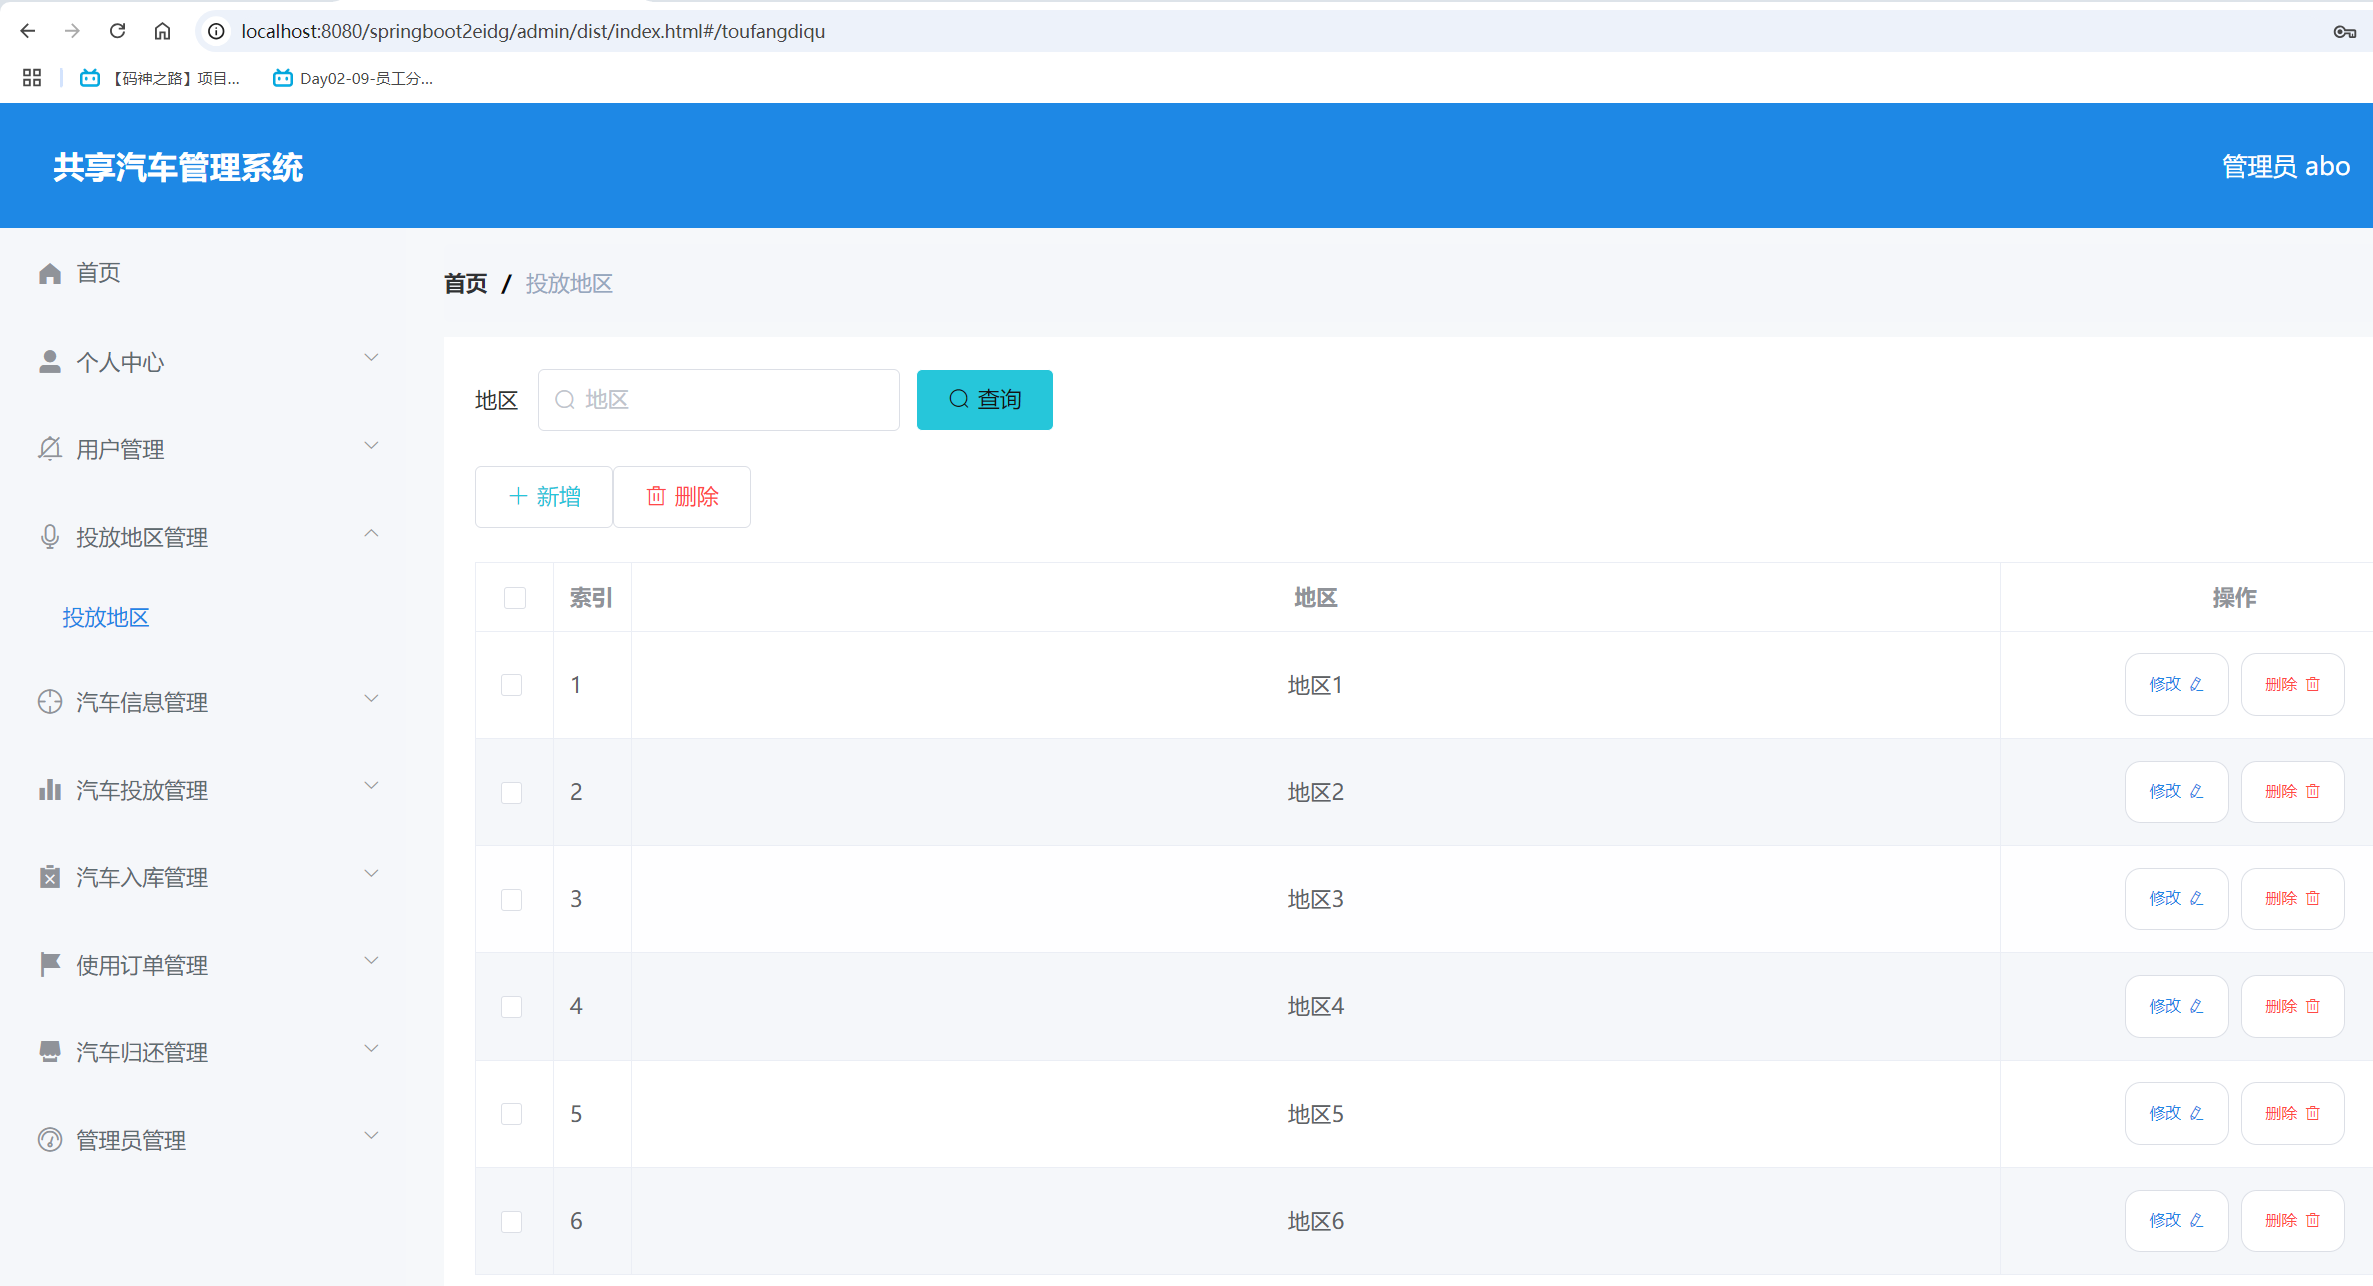Toggle the select-all checkbox in table header
This screenshot has width=2373, height=1286.
(515, 598)
